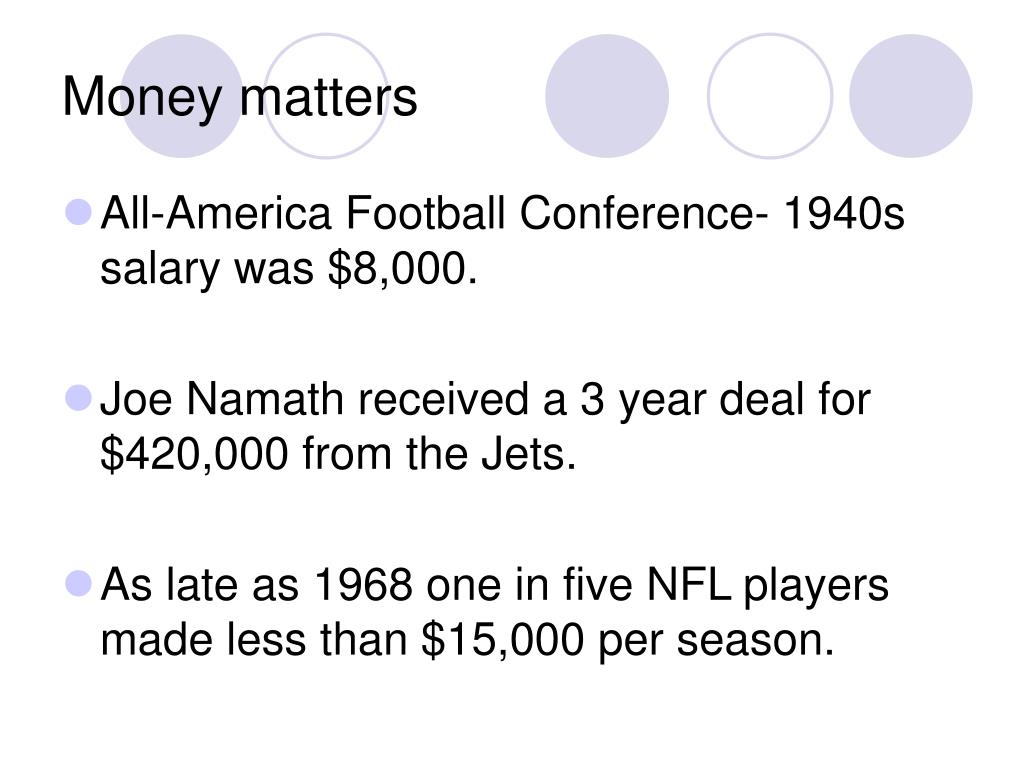Click the words 'from the Jets.'

440,454
